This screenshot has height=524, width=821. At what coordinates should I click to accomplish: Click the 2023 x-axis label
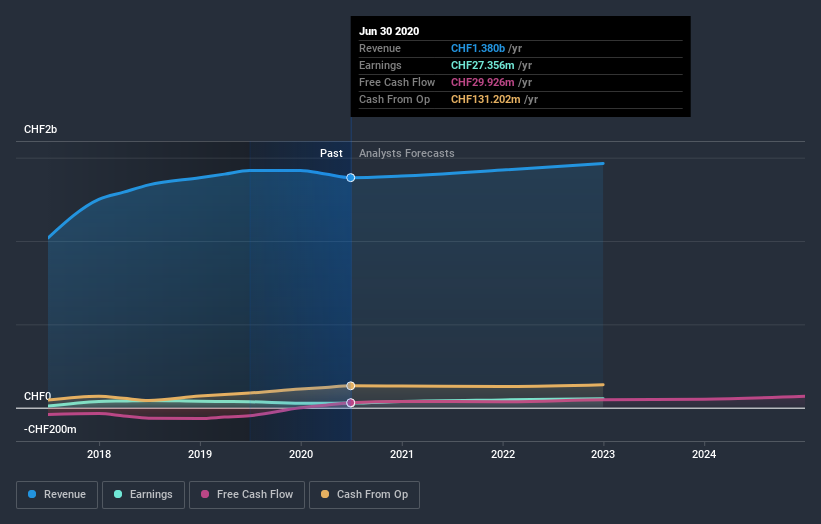coord(603,454)
